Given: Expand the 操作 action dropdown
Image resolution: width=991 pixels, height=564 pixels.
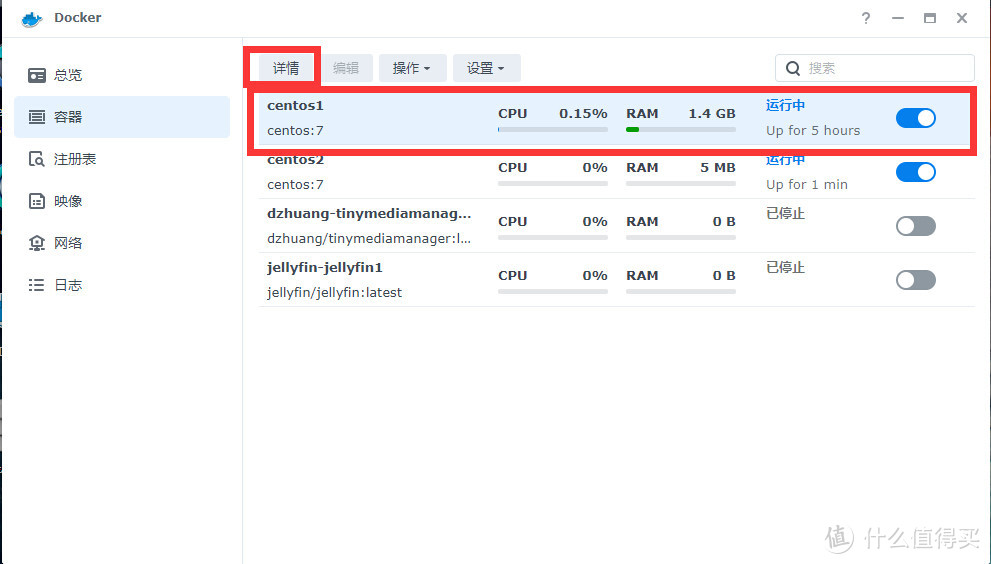Looking at the screenshot, I should (x=412, y=68).
